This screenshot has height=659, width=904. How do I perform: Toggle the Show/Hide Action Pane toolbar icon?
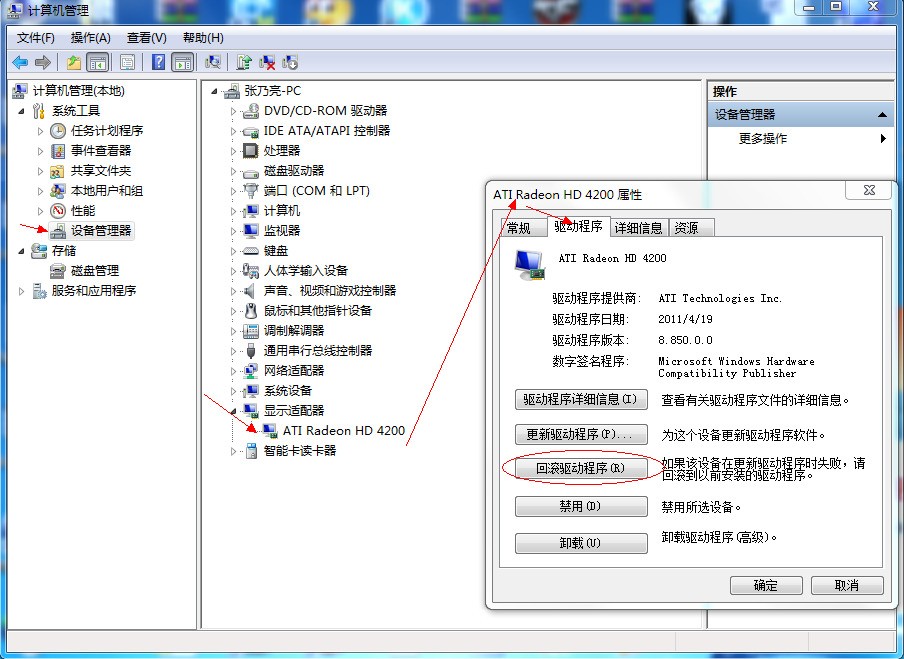click(x=183, y=62)
